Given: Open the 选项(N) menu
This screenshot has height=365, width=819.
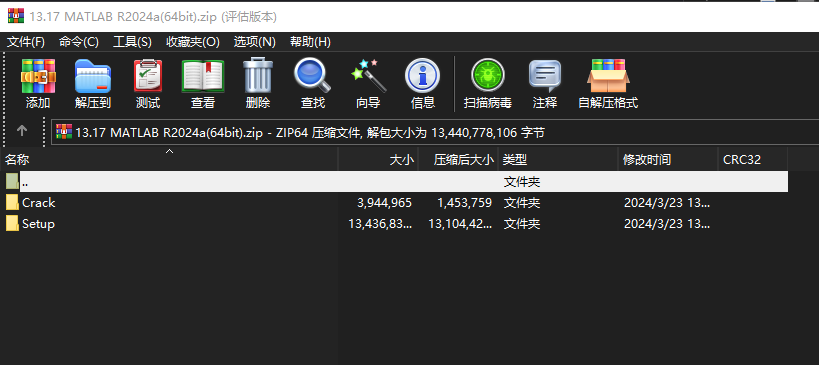Looking at the screenshot, I should pos(254,42).
